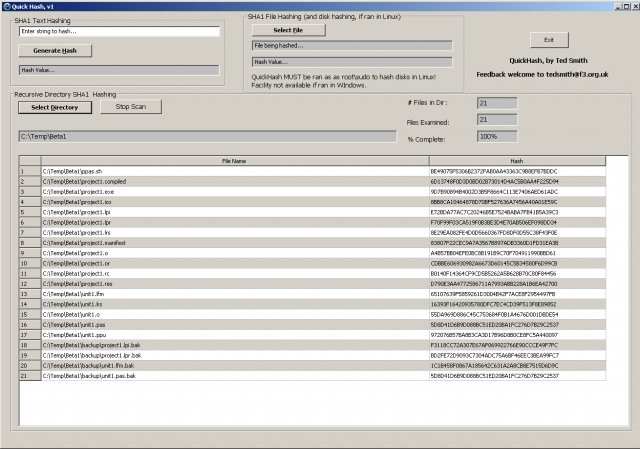
Task: Select the backup project1.lpr.bak file cell
Action: pyautogui.click(x=235, y=355)
